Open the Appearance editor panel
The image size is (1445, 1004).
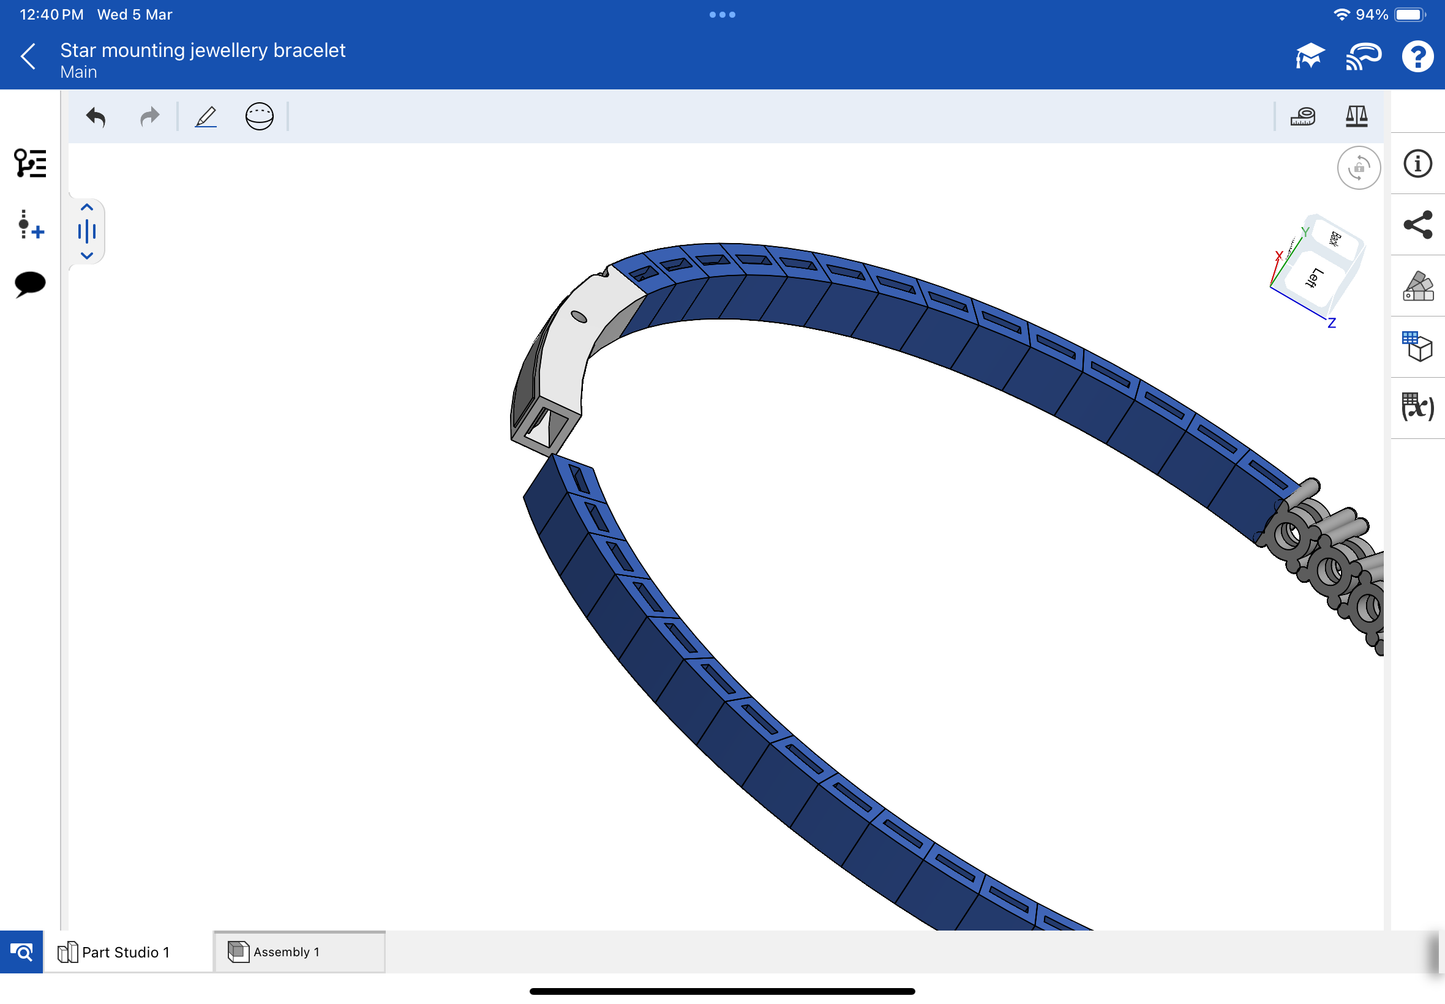click(1417, 286)
